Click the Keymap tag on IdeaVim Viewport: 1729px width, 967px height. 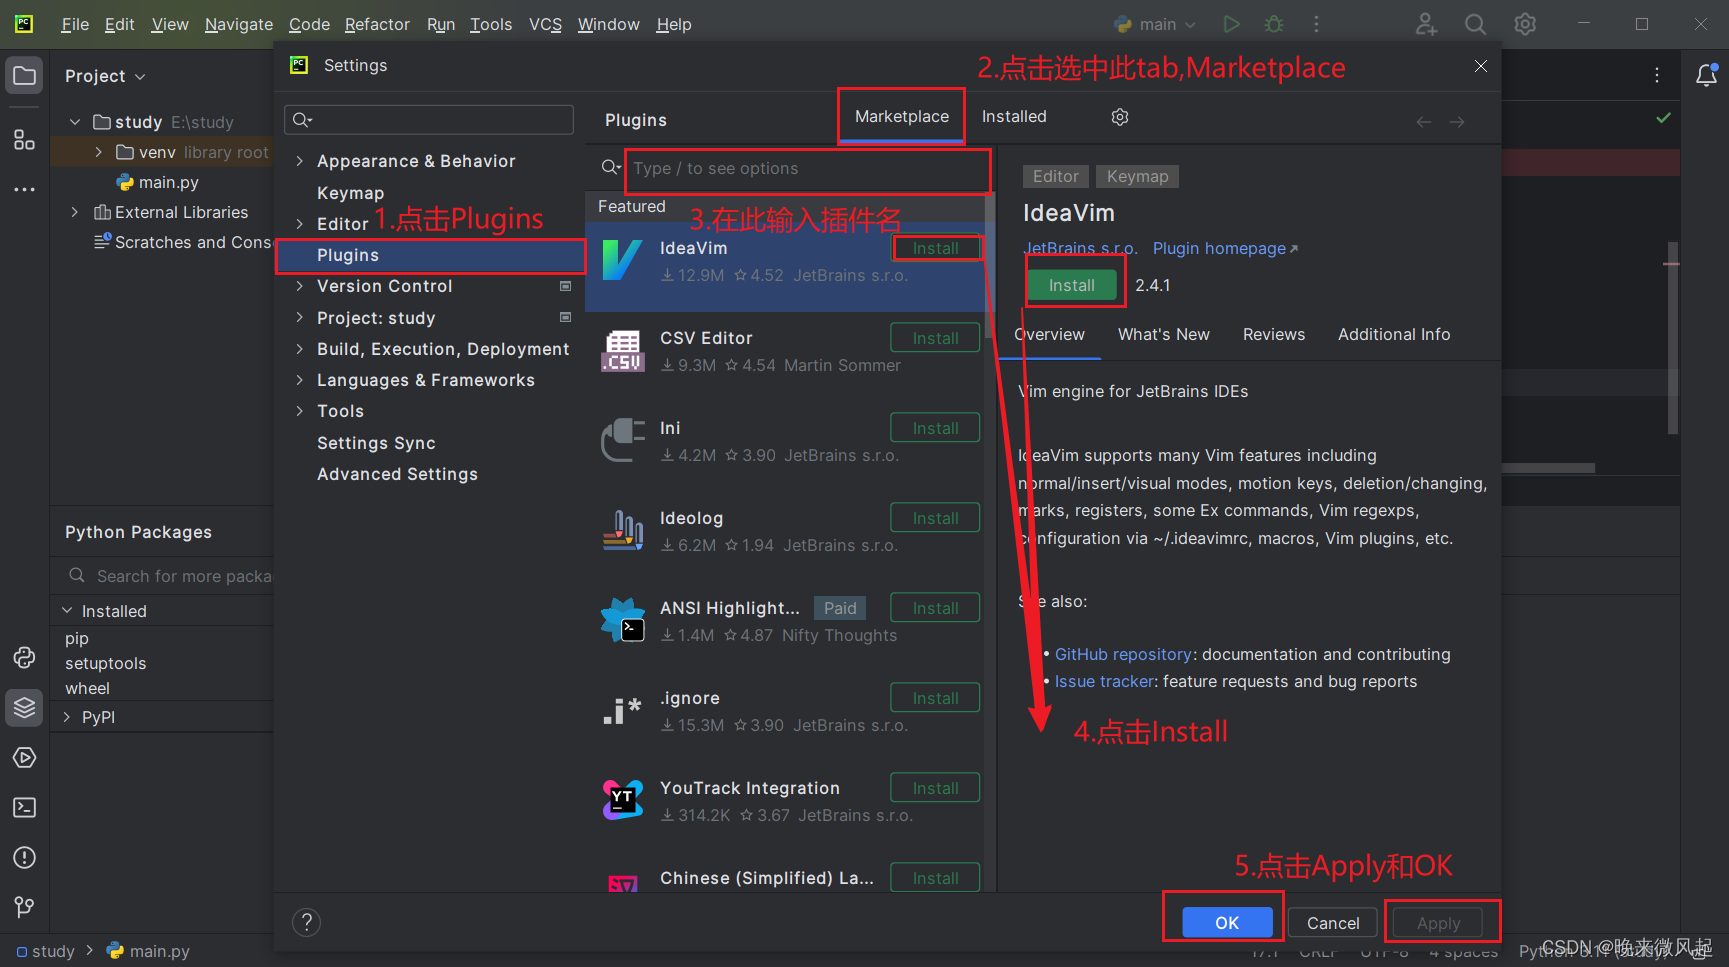click(1137, 176)
